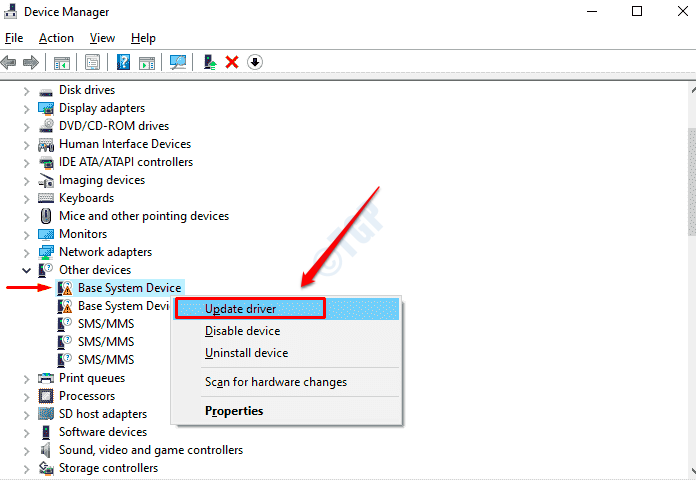Click the Human Interface Devices icon
This screenshot has height=481, width=696.
pyautogui.click(x=46, y=145)
